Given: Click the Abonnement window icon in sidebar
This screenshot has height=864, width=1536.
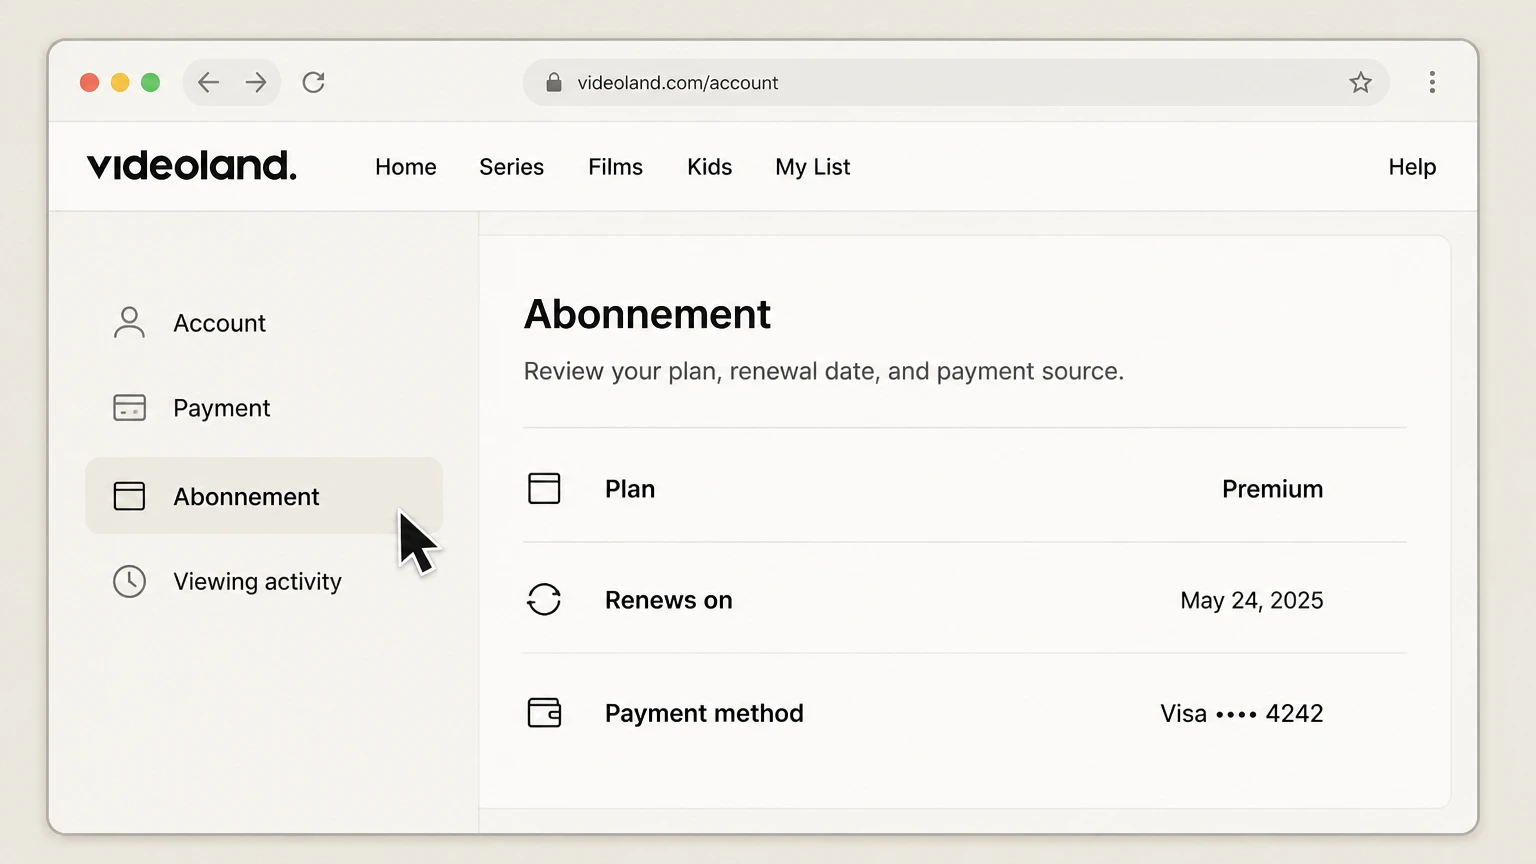Looking at the screenshot, I should (129, 496).
